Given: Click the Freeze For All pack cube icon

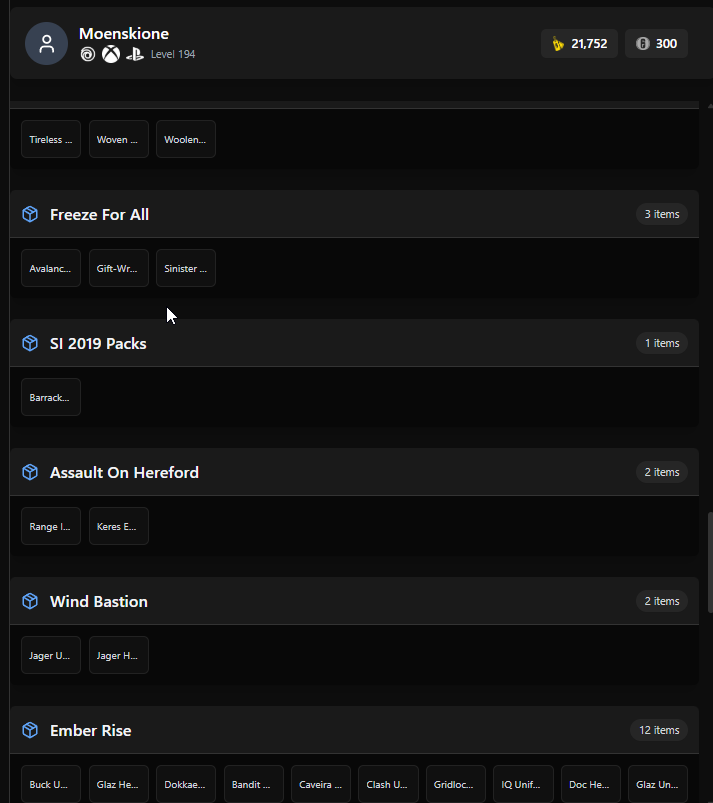Looking at the screenshot, I should [x=30, y=214].
